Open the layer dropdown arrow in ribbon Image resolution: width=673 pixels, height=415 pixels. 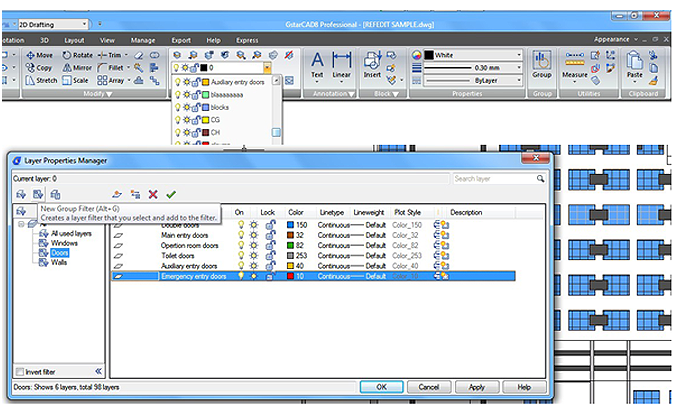(267, 68)
